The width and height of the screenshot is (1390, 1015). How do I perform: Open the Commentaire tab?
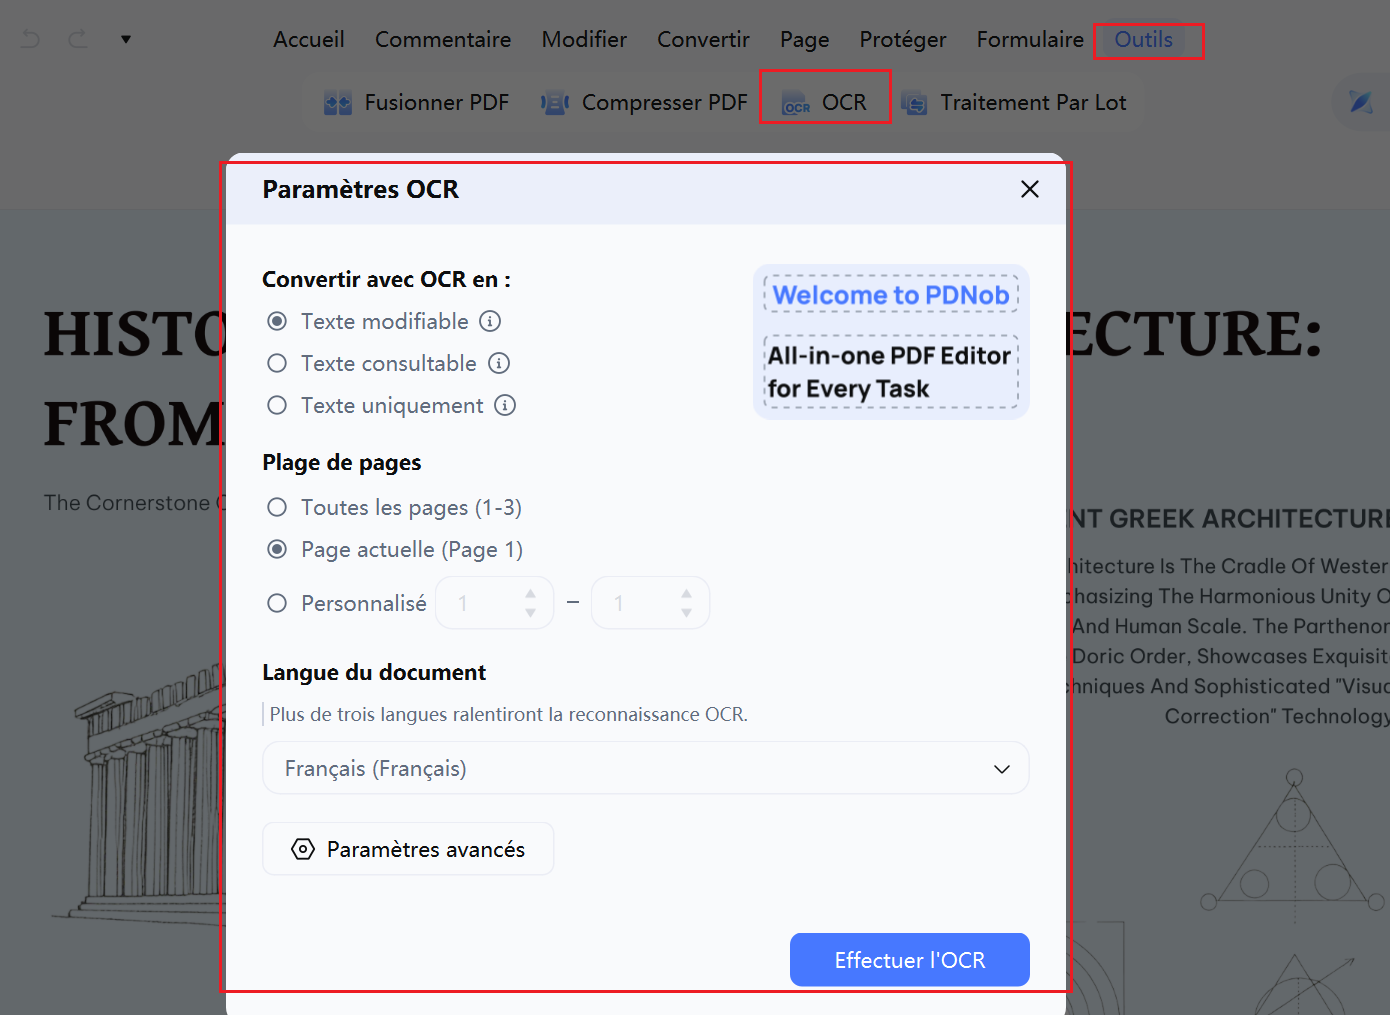coord(443,39)
